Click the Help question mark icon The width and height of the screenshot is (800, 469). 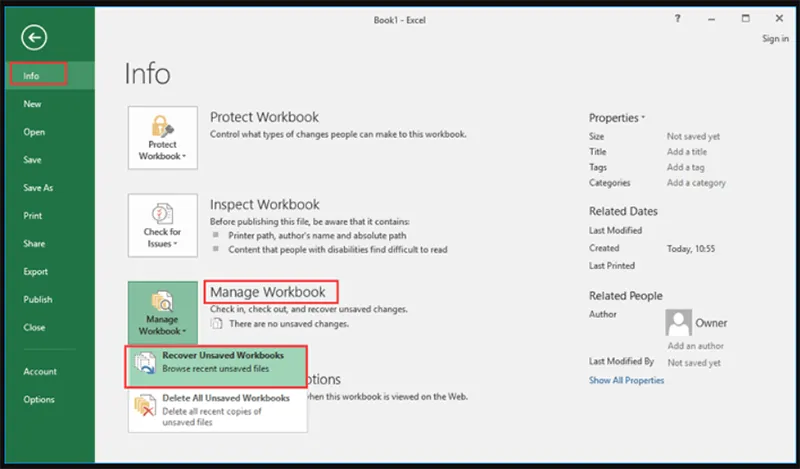(678, 18)
